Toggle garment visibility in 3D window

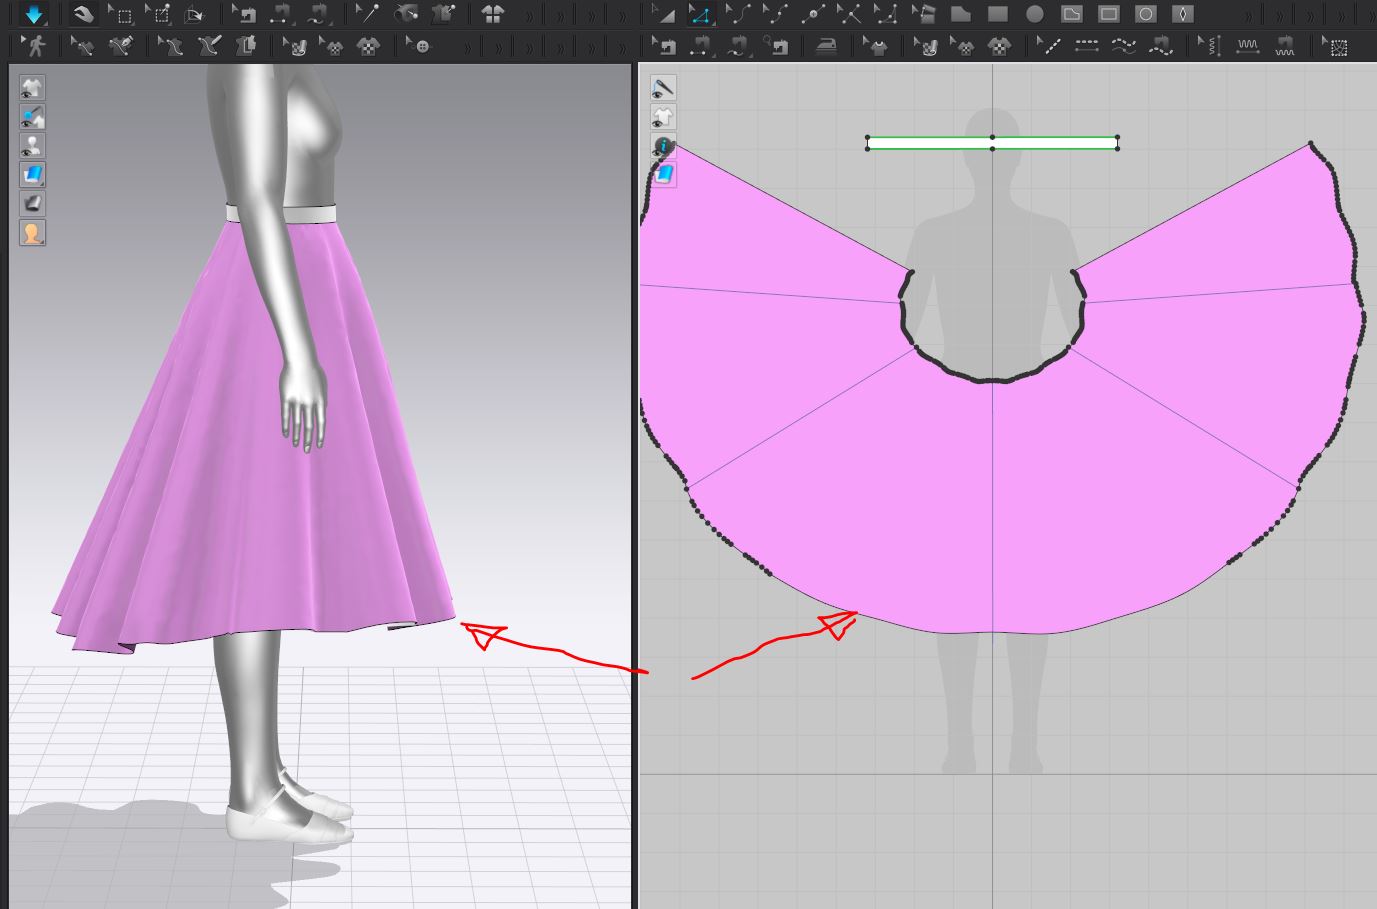pos(32,88)
